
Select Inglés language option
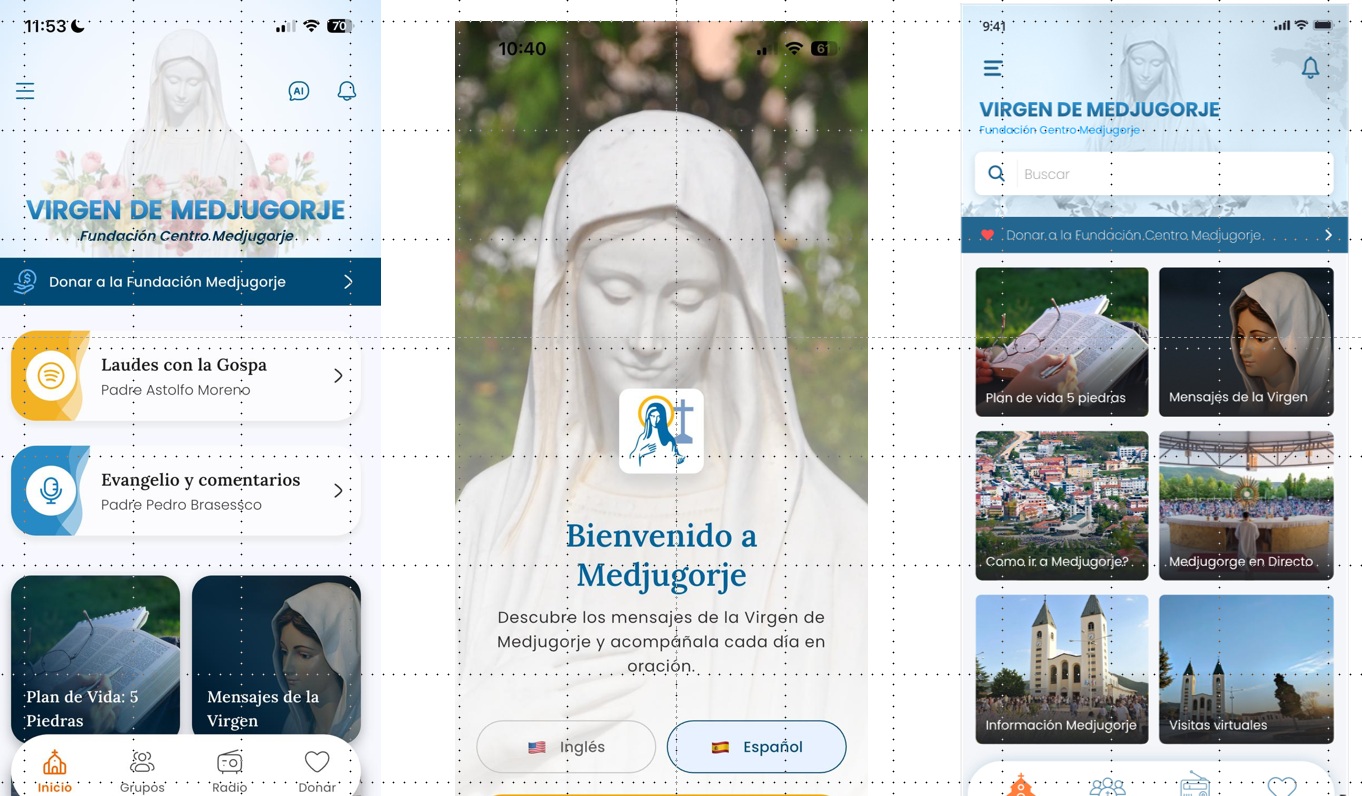pyautogui.click(x=566, y=747)
